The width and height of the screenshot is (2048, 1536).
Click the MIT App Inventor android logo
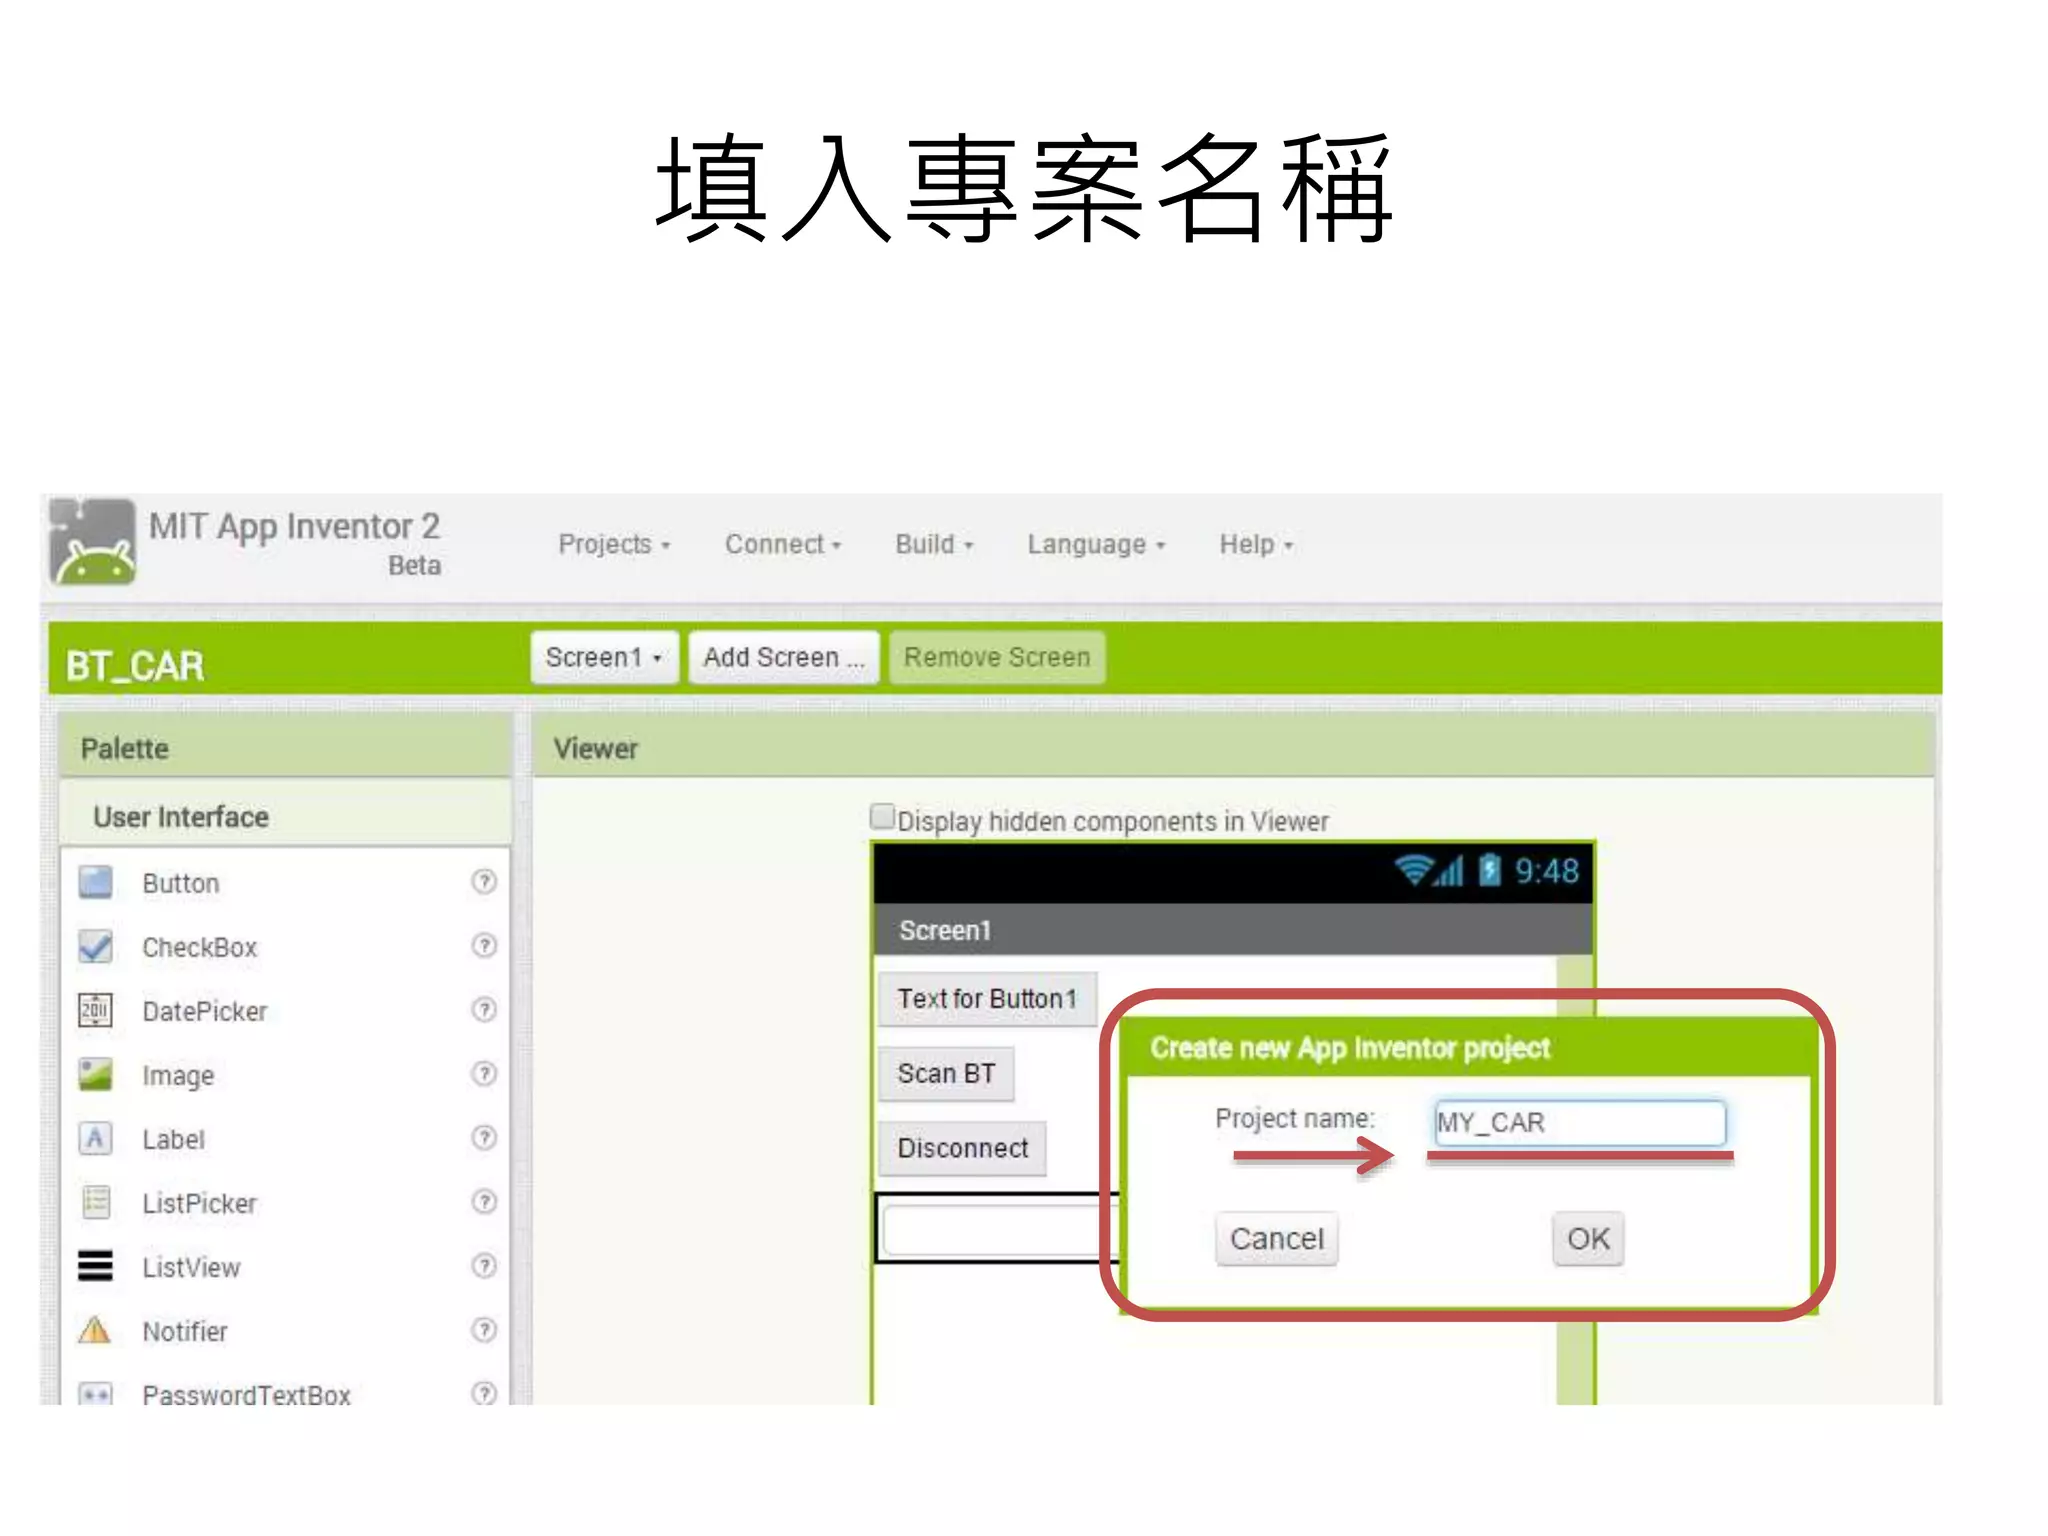[x=92, y=541]
